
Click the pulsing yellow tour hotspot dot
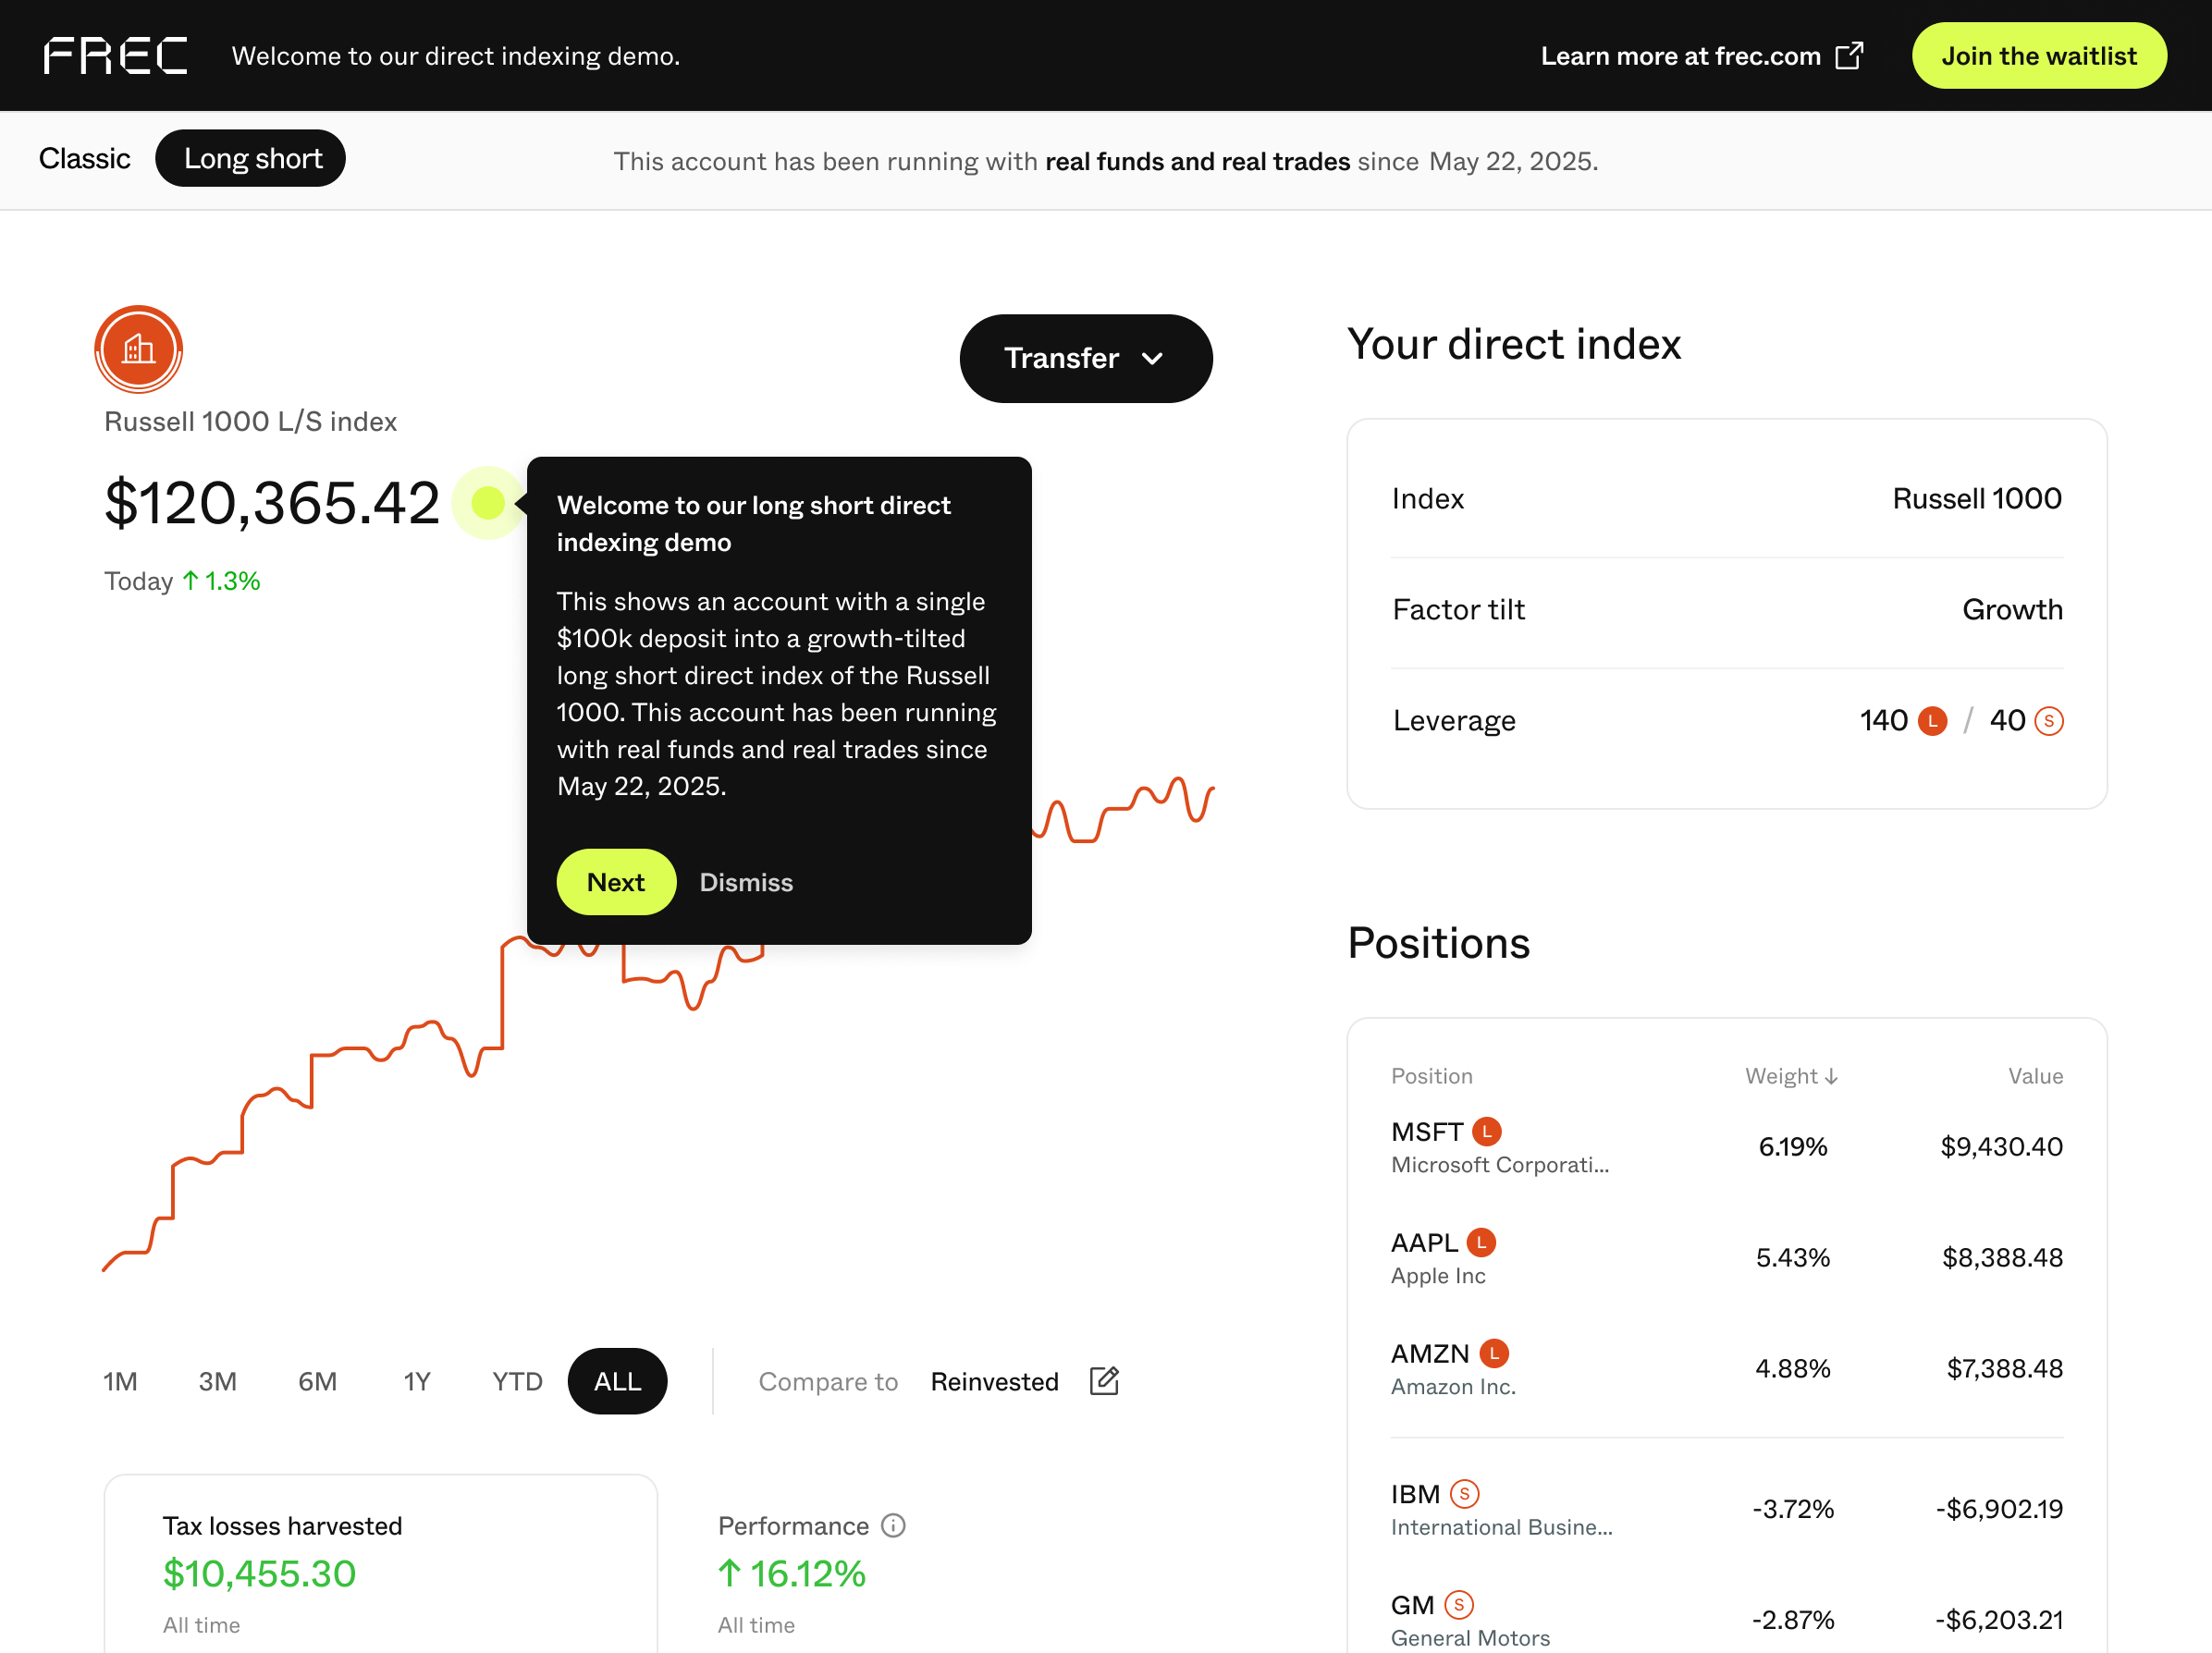point(488,502)
